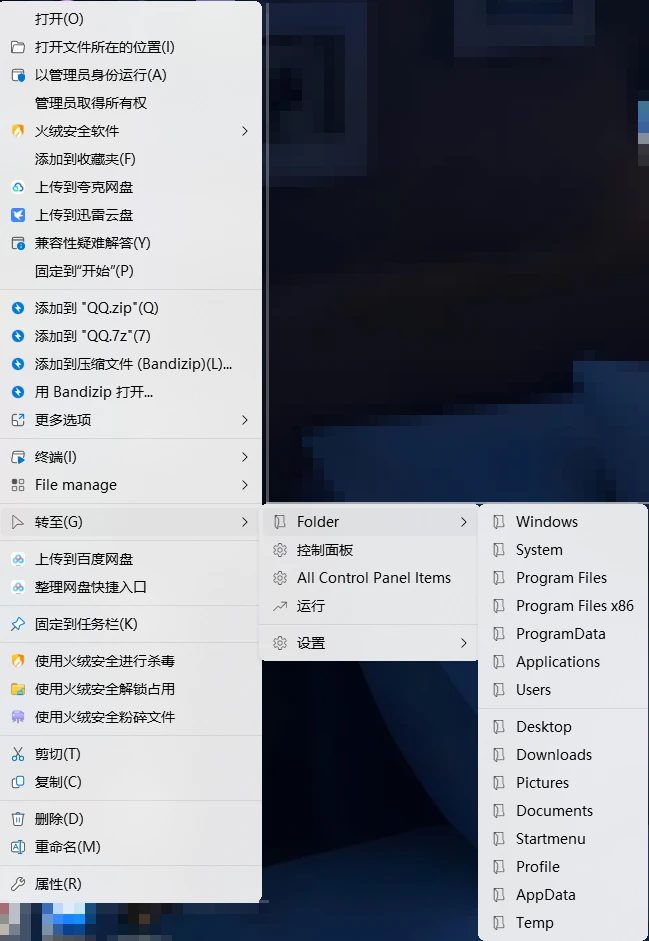Click the grid icon beside File manage
This screenshot has width=649, height=941.
click(18, 485)
